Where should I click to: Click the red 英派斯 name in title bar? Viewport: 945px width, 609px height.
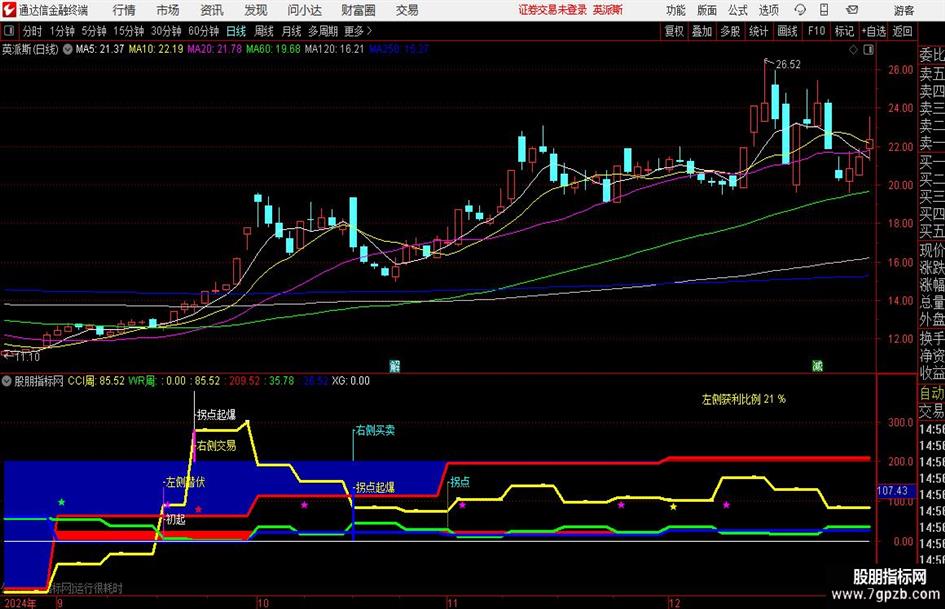608,10
